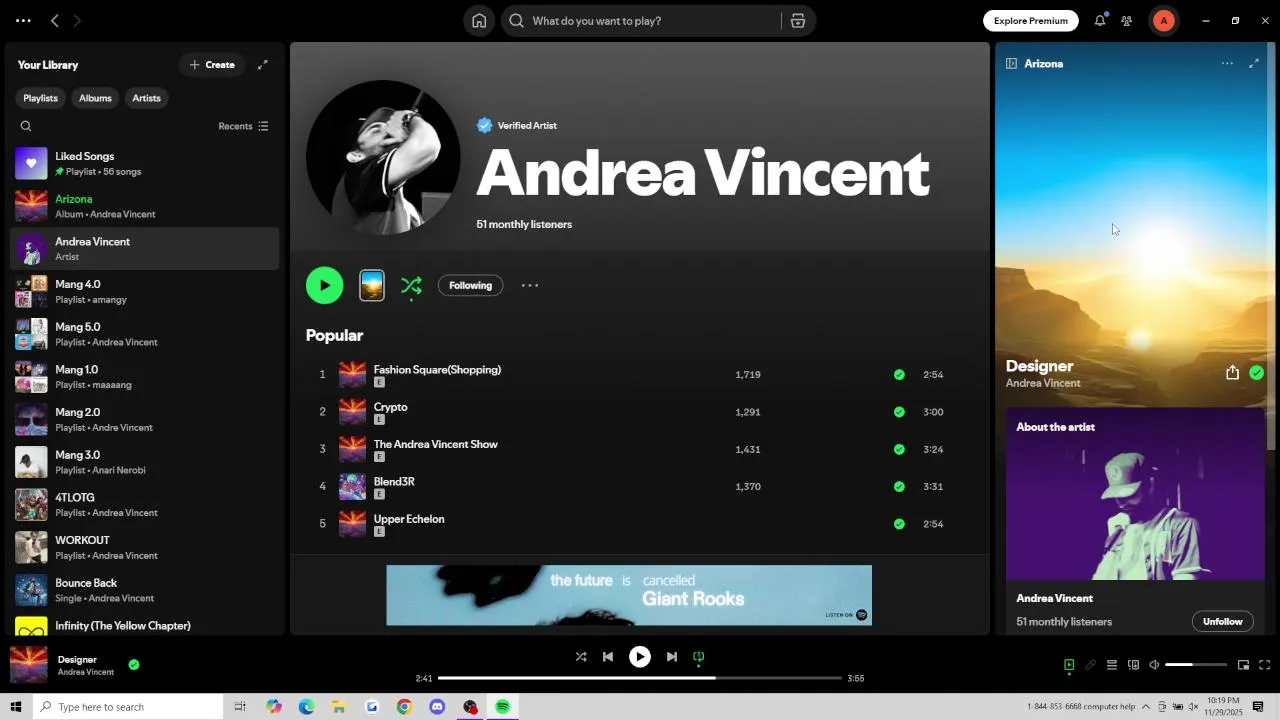Image resolution: width=1280 pixels, height=720 pixels.
Task: Show hidden system tray icons
Action: click(1146, 707)
